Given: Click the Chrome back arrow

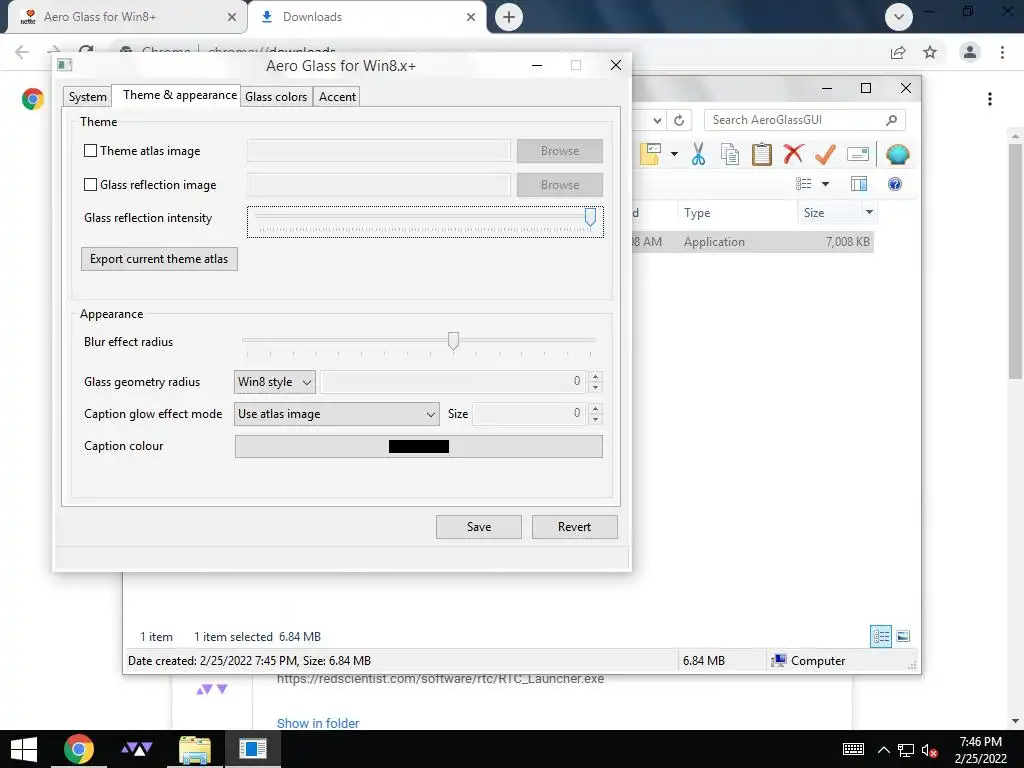Looking at the screenshot, I should tap(22, 52).
